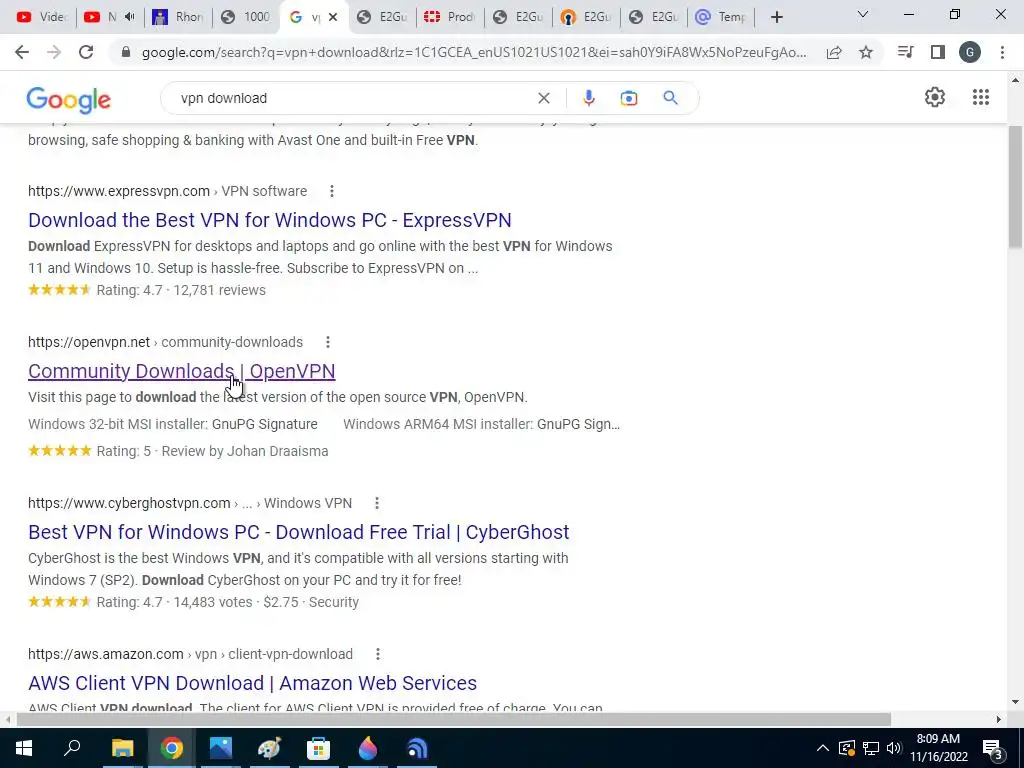Open a new browser tab
The width and height of the screenshot is (1024, 768).
point(776,17)
